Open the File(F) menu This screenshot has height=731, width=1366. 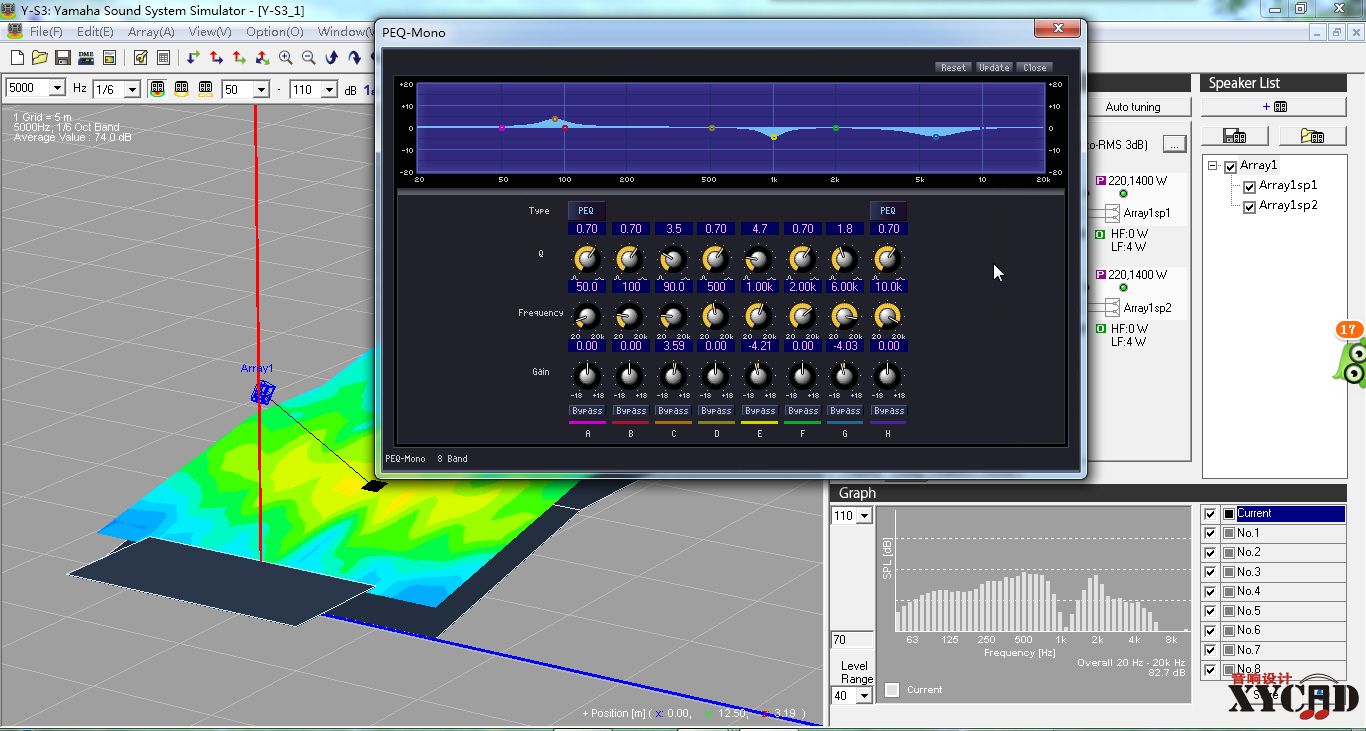46,31
